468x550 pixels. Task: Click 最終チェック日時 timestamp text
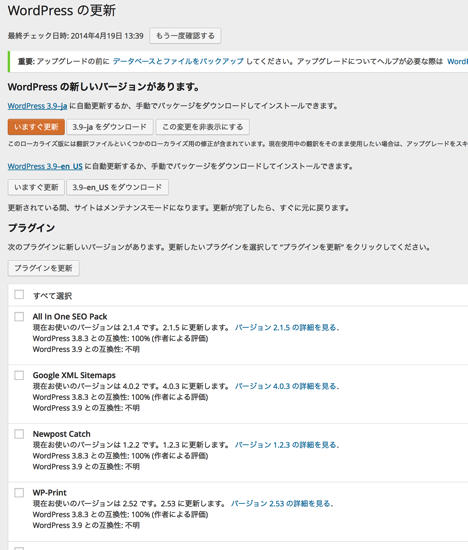coord(75,36)
